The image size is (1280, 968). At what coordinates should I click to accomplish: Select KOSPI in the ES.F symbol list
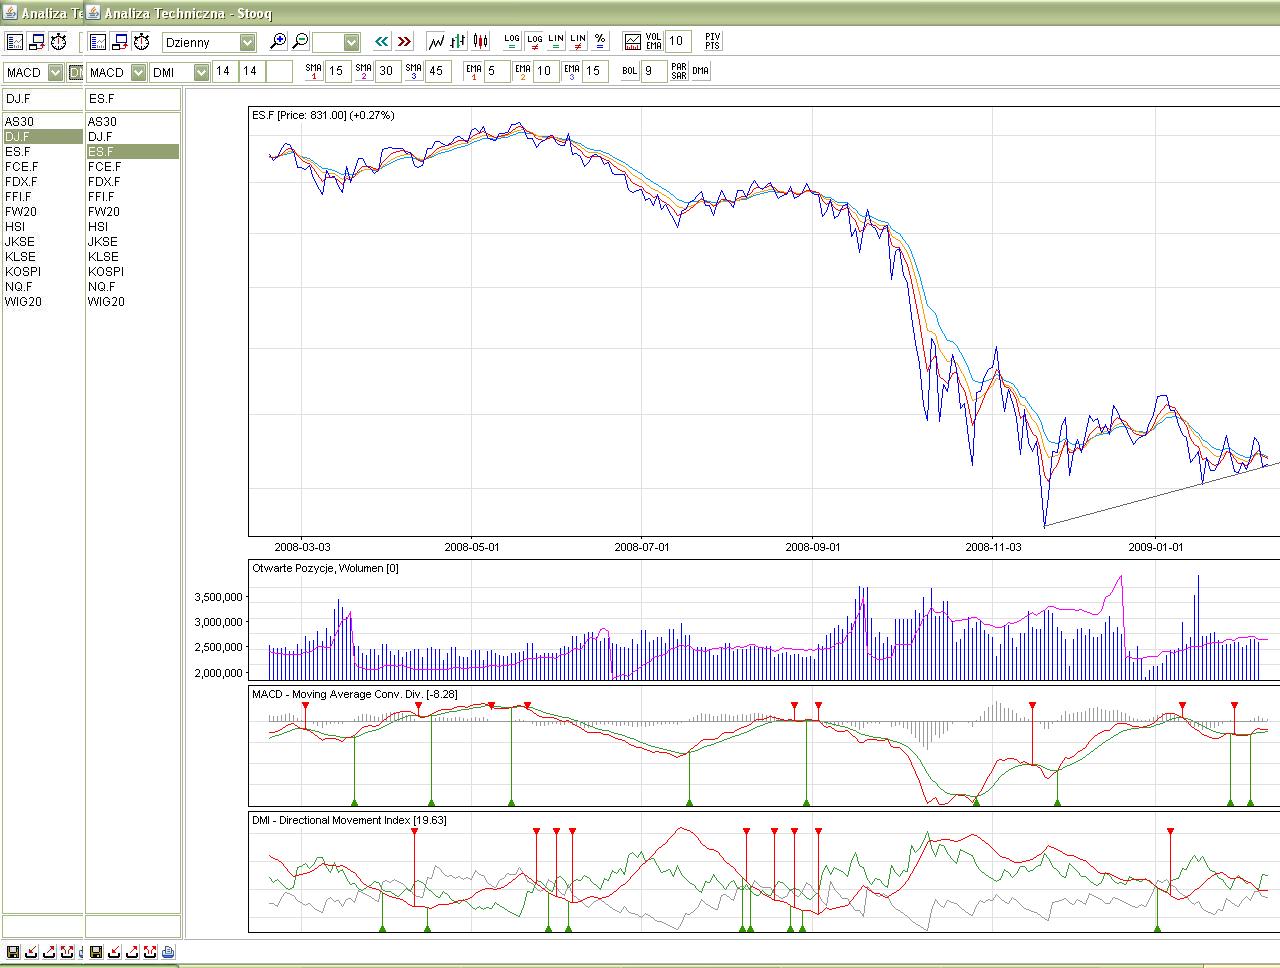click(106, 272)
